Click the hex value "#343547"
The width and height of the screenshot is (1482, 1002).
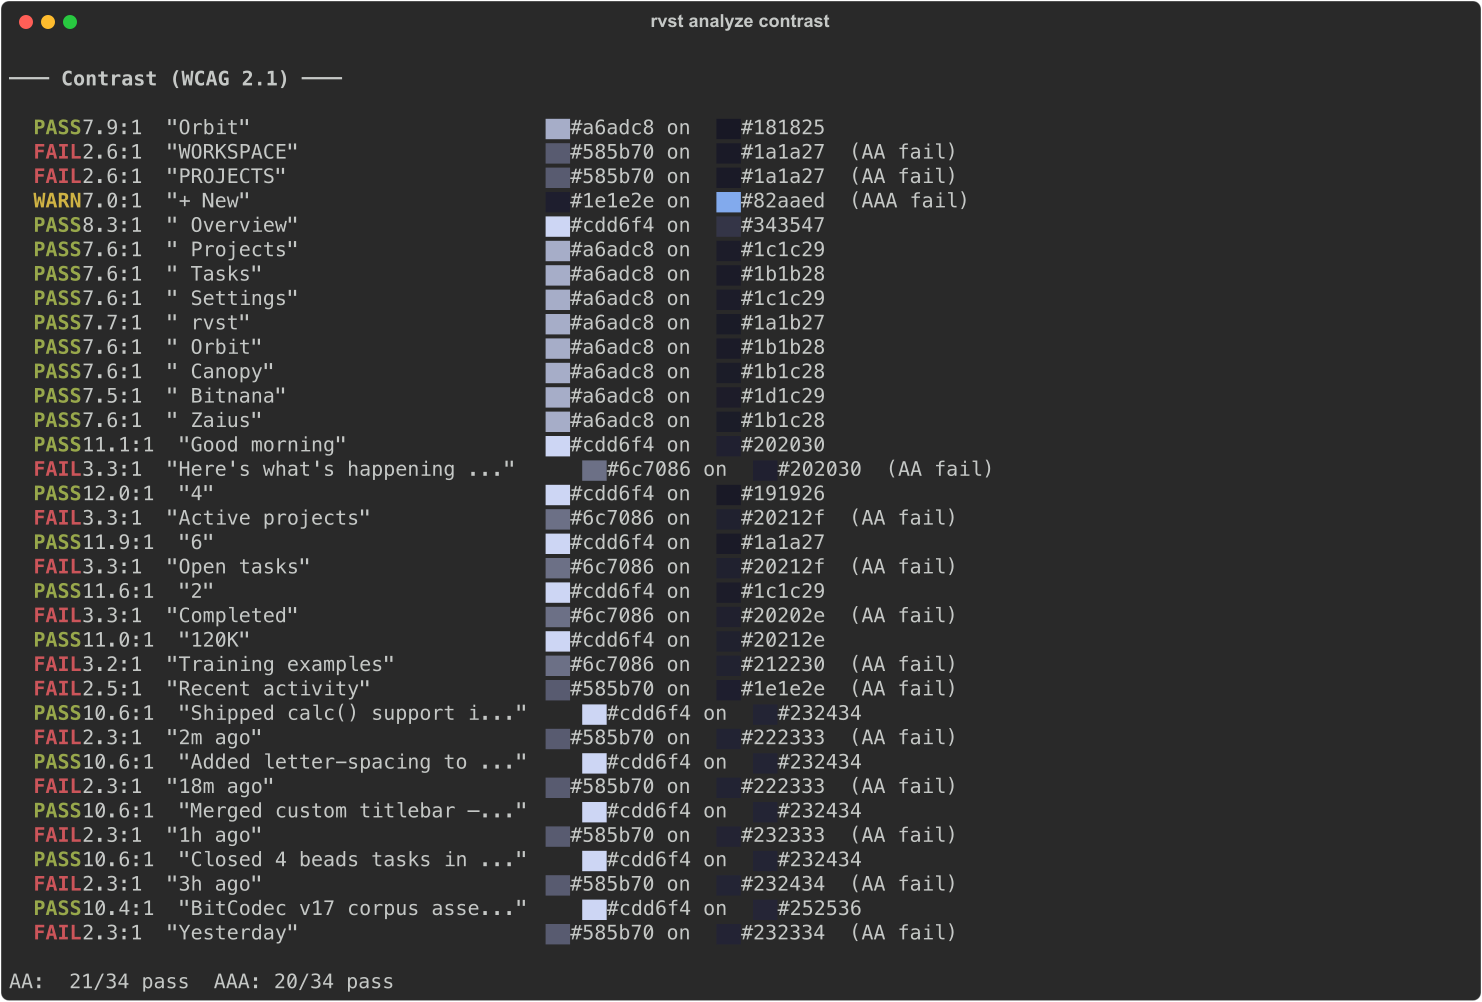pos(783,226)
